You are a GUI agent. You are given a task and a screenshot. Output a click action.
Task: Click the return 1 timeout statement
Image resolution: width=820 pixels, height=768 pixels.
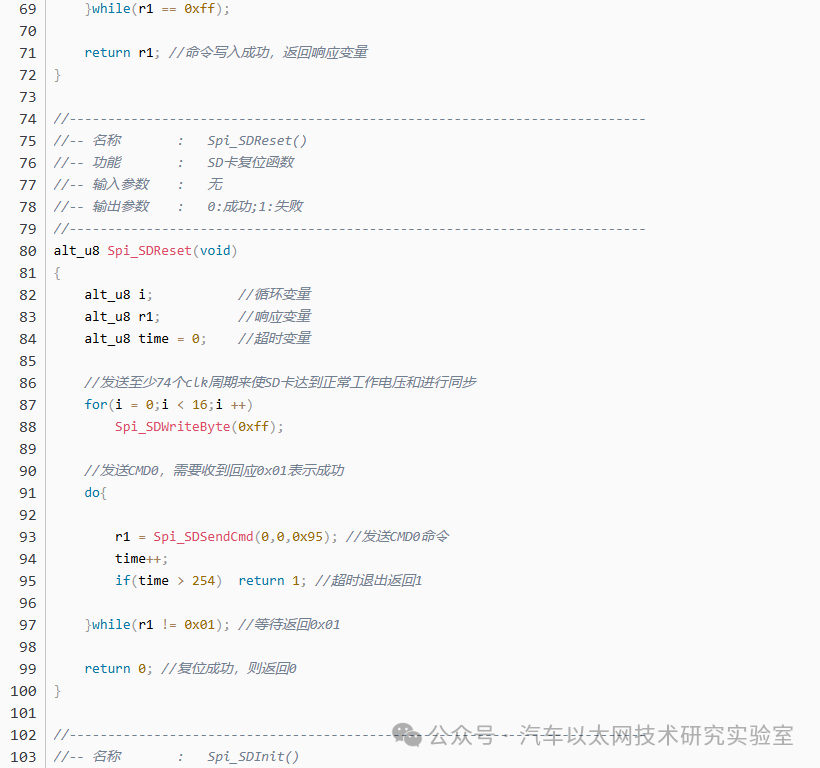click(272, 581)
